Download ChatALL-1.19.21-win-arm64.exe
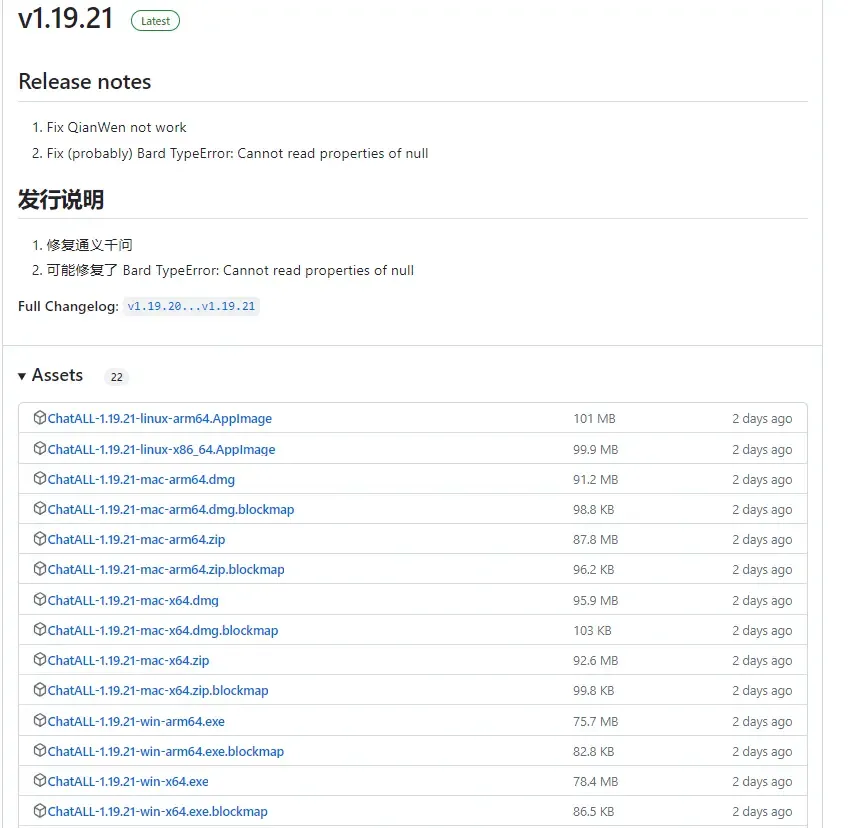This screenshot has width=848, height=828. (x=136, y=721)
